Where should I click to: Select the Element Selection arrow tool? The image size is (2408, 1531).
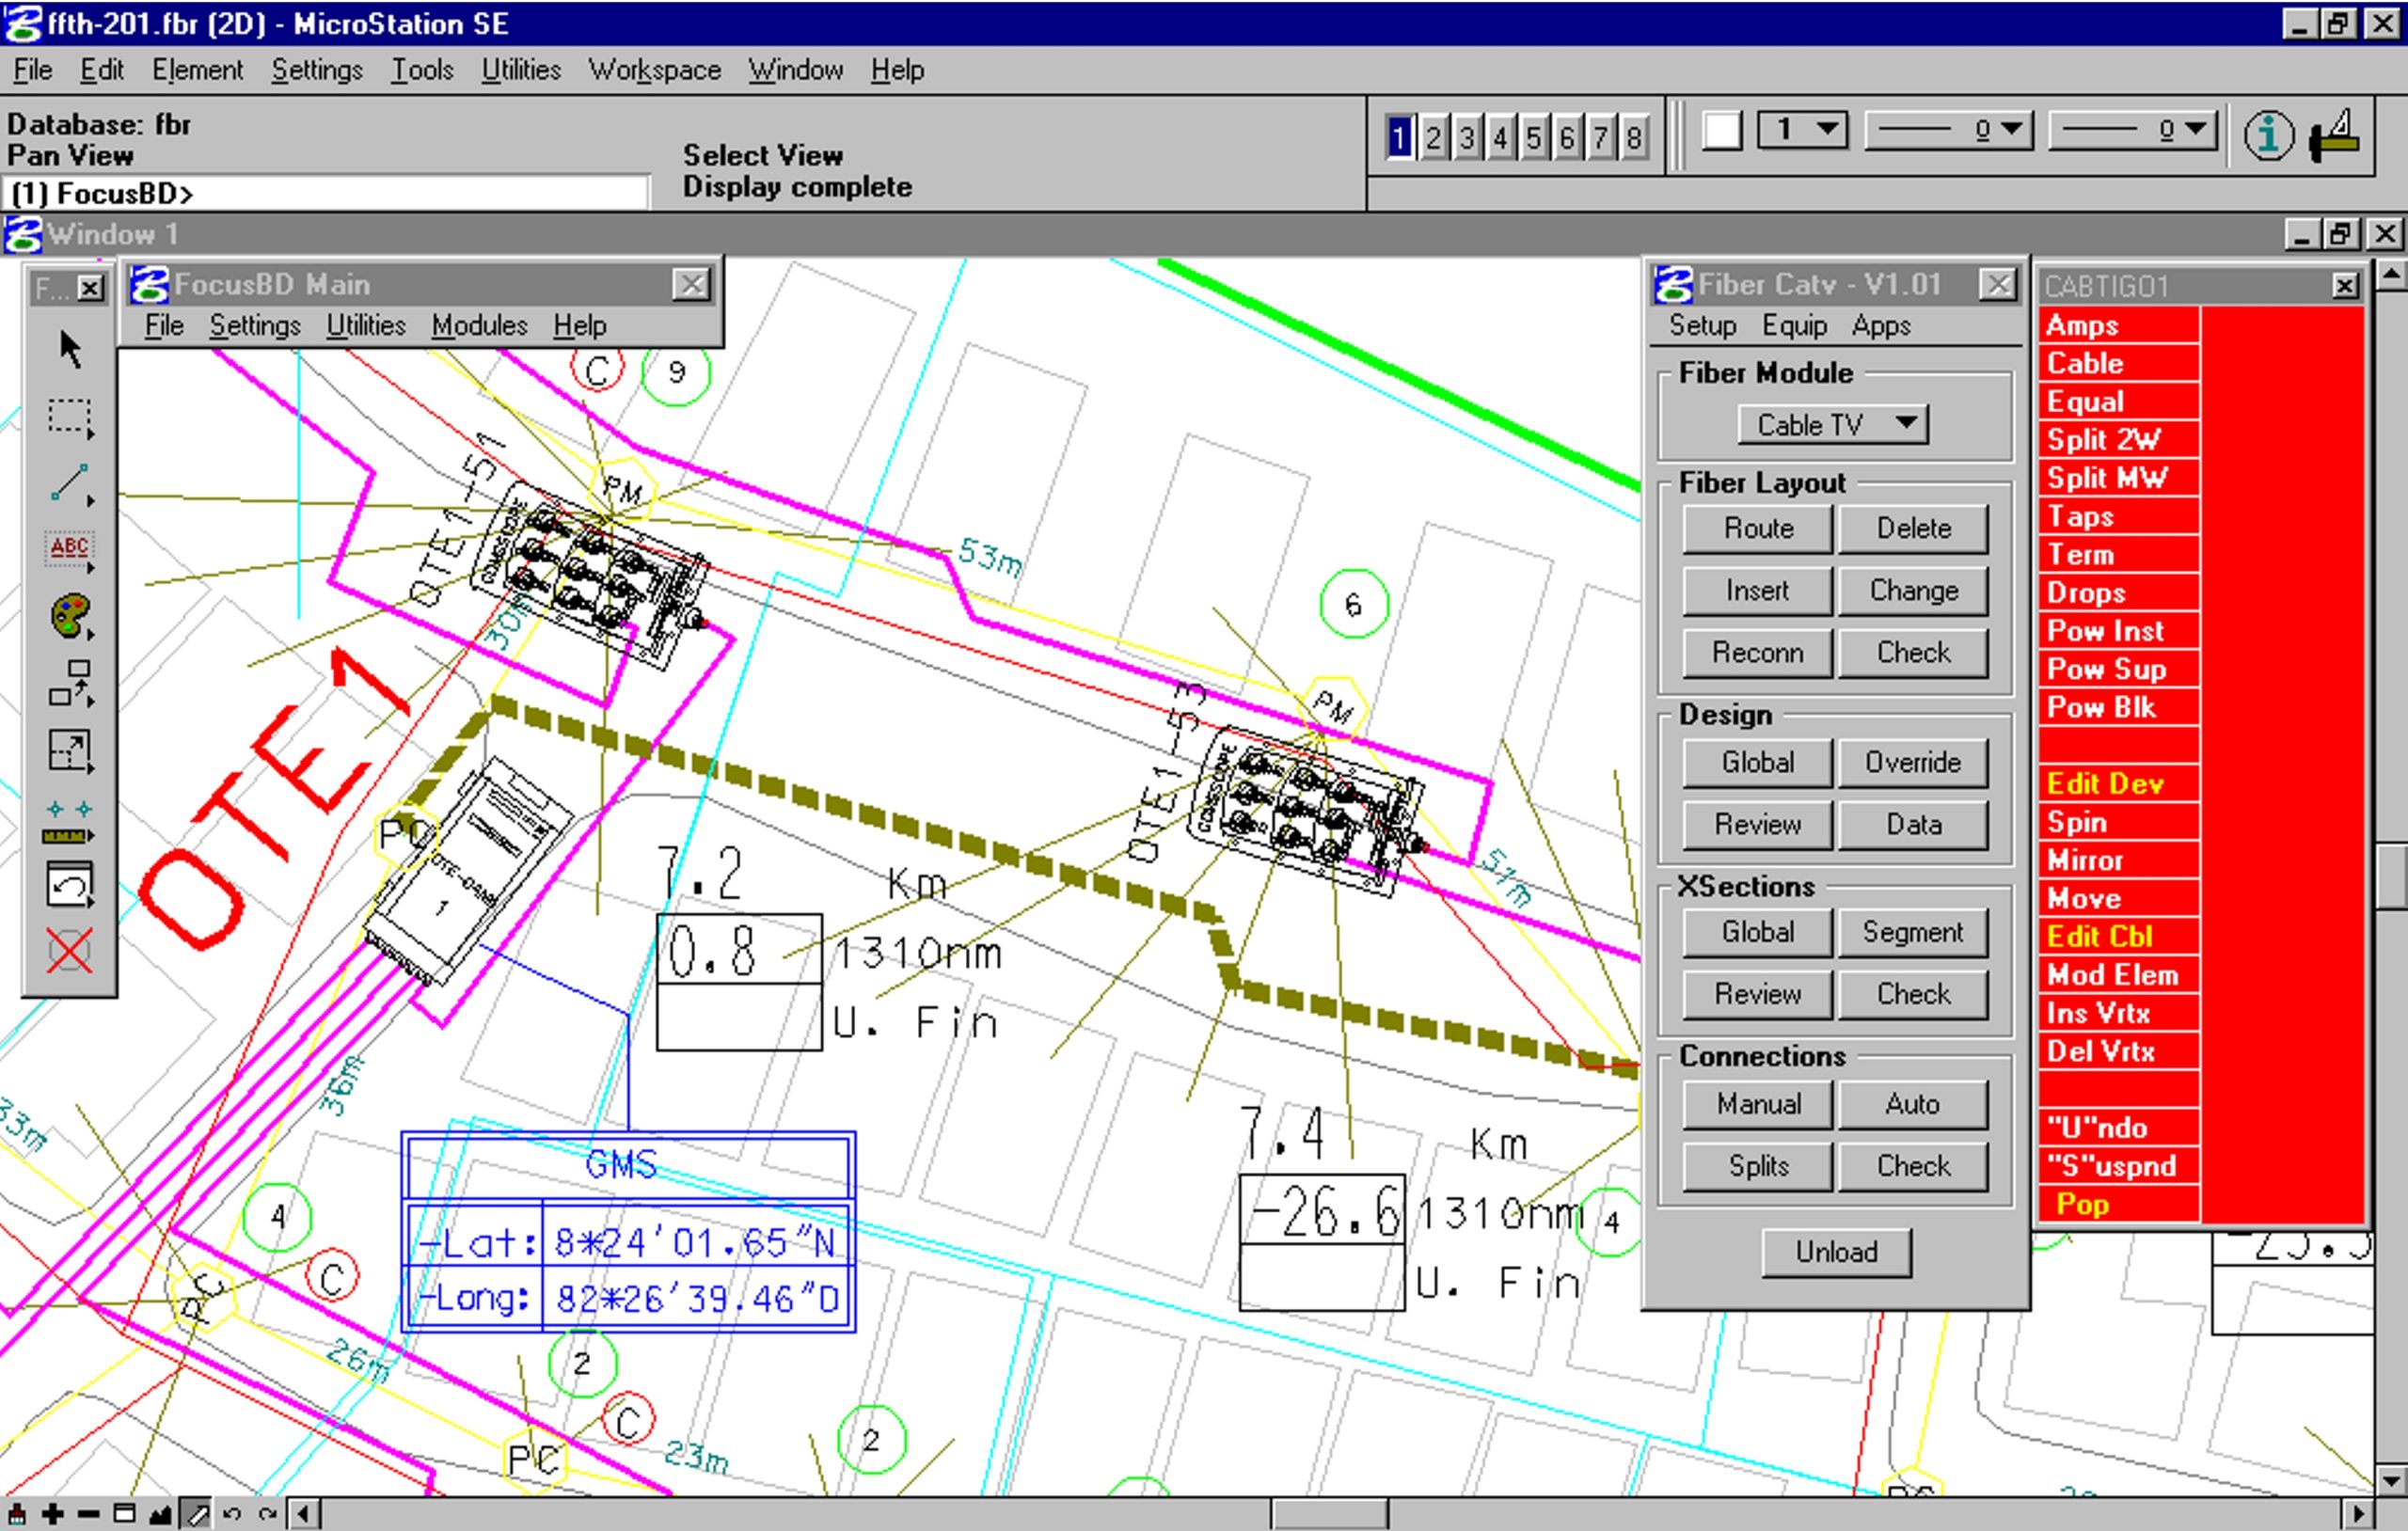click(x=69, y=350)
